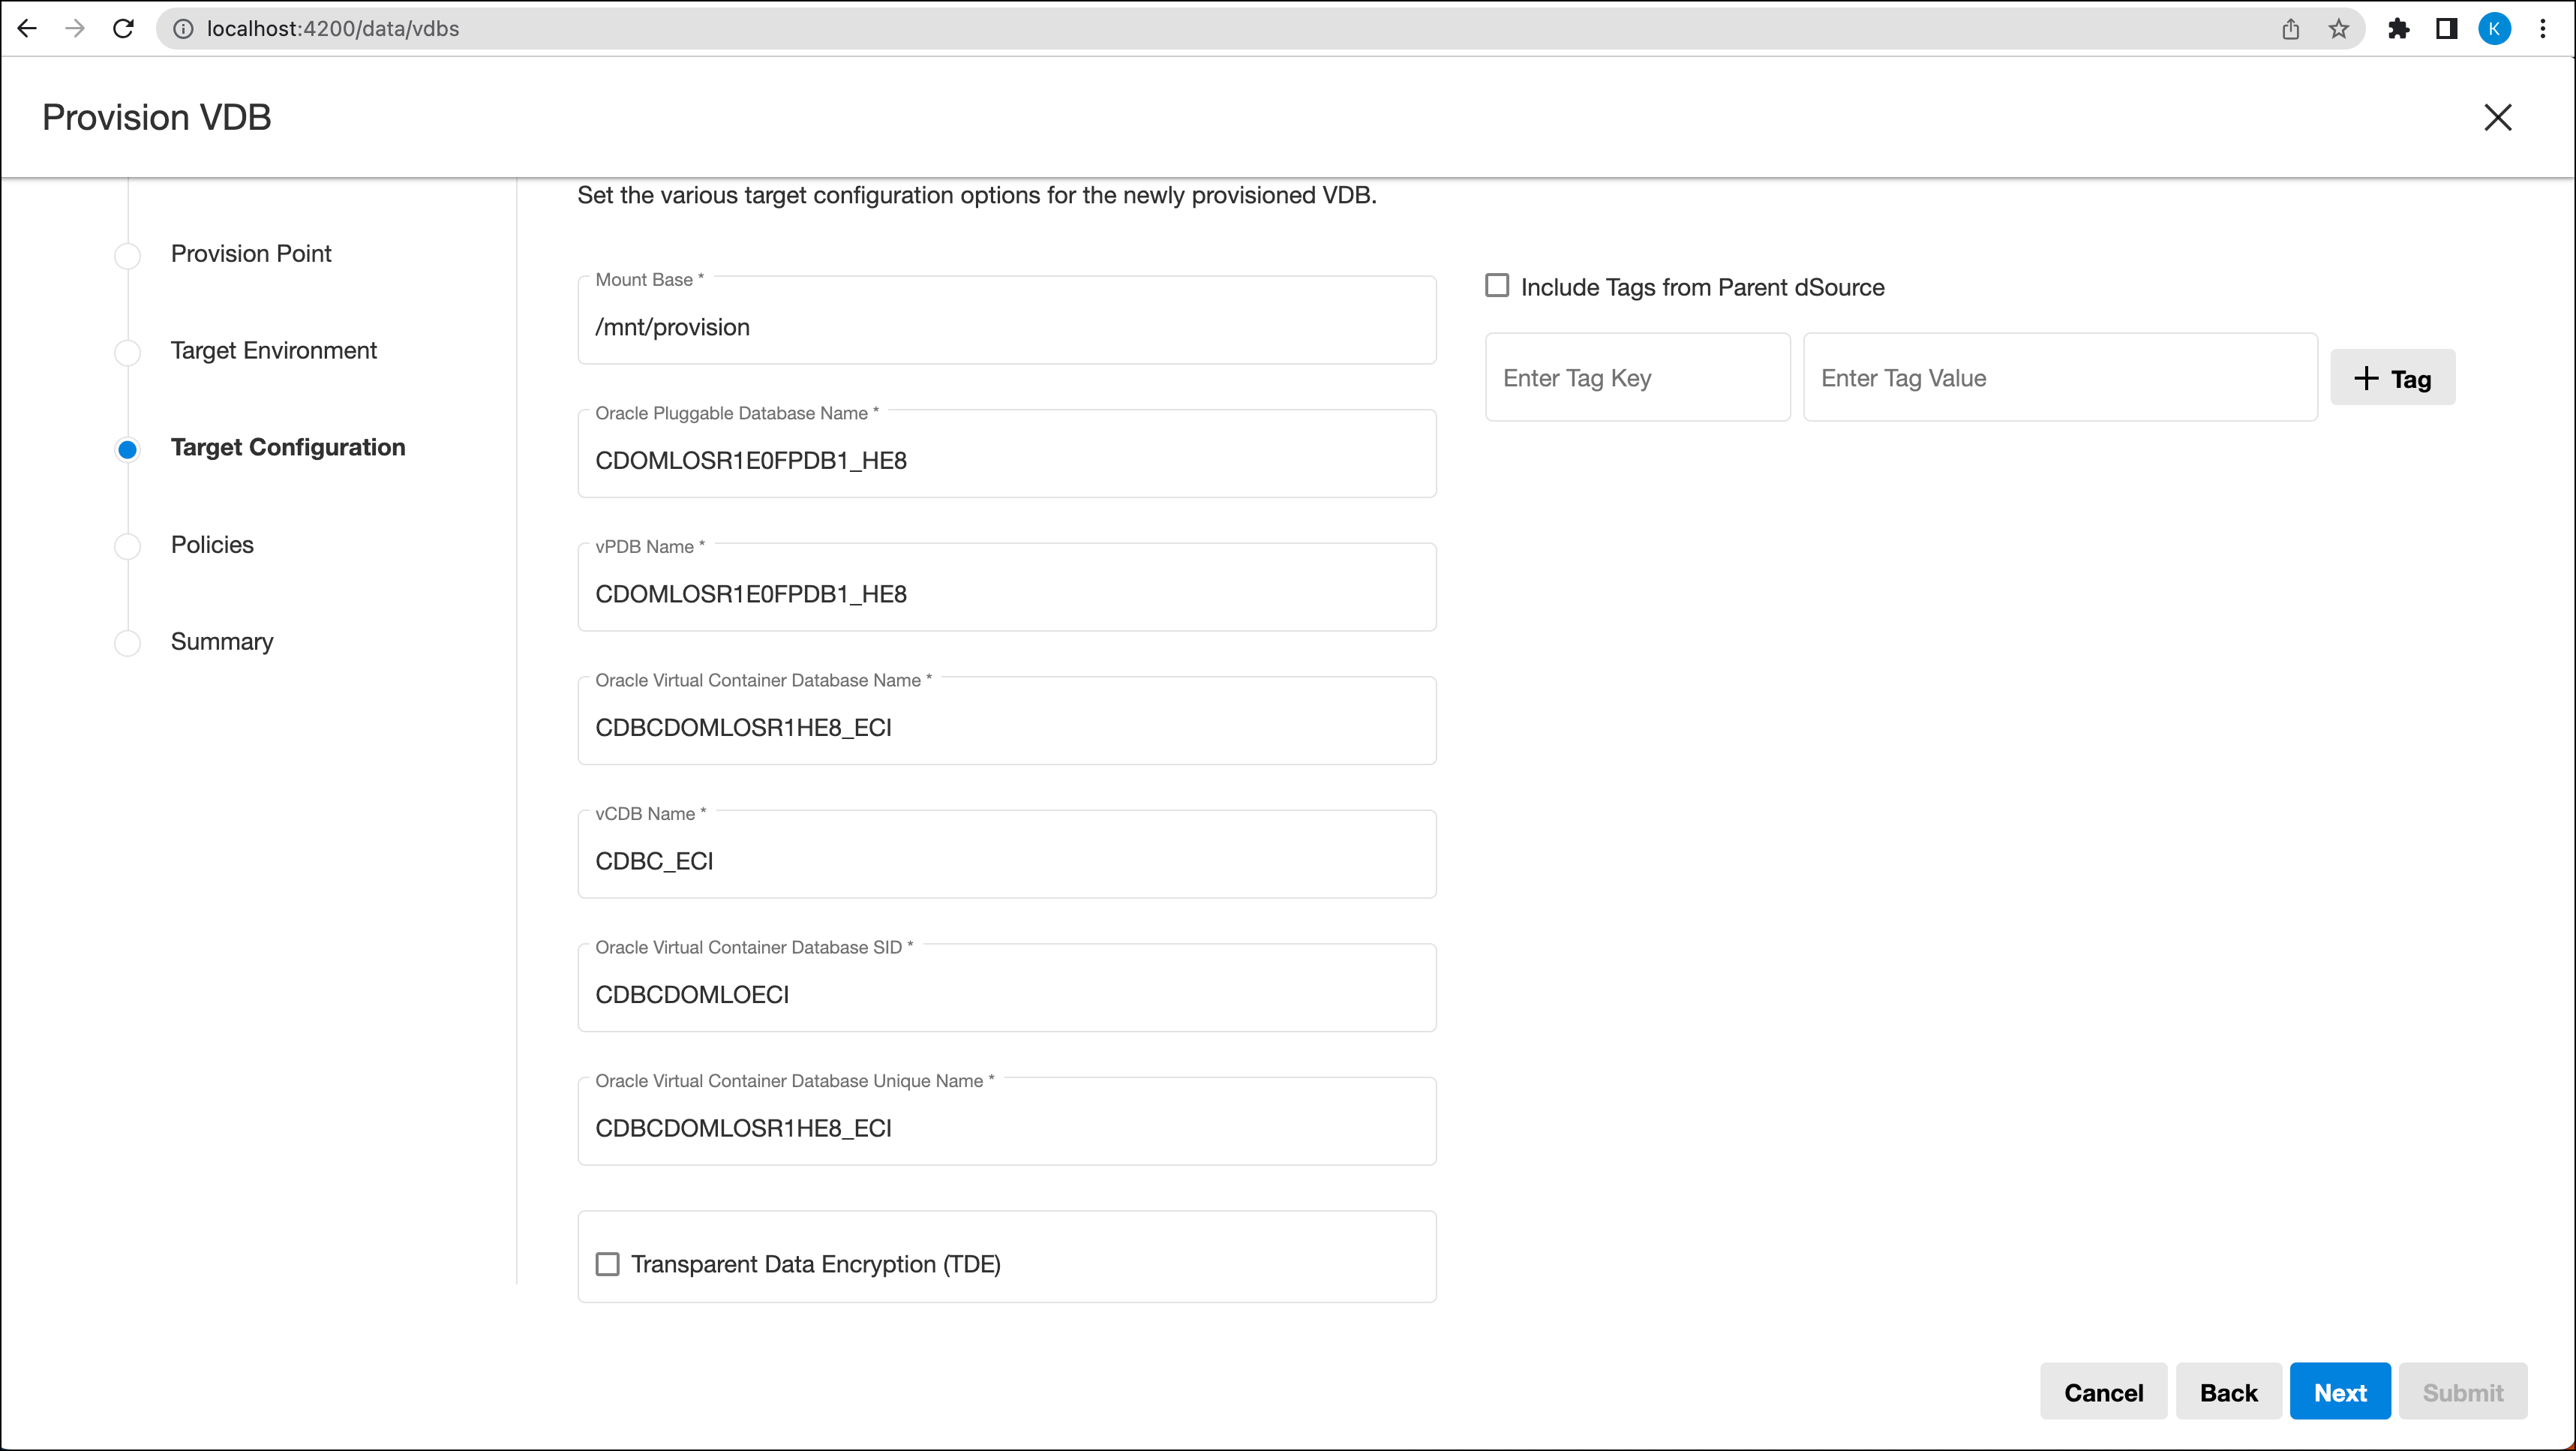Check Transparent Data Encryption (TDE) box
This screenshot has width=2576, height=1451.
tap(607, 1264)
